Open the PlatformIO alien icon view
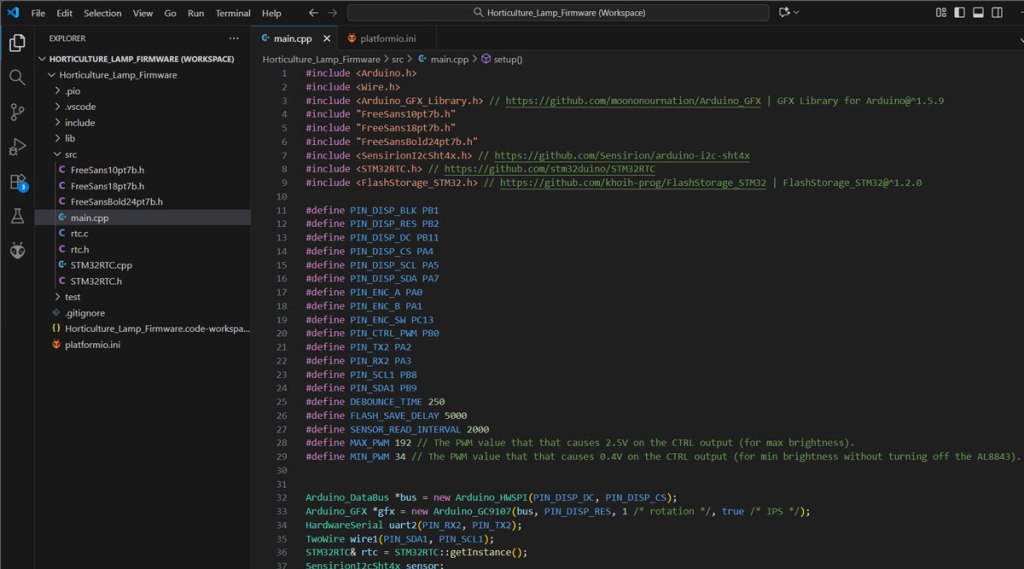The image size is (1024, 569). [x=17, y=250]
